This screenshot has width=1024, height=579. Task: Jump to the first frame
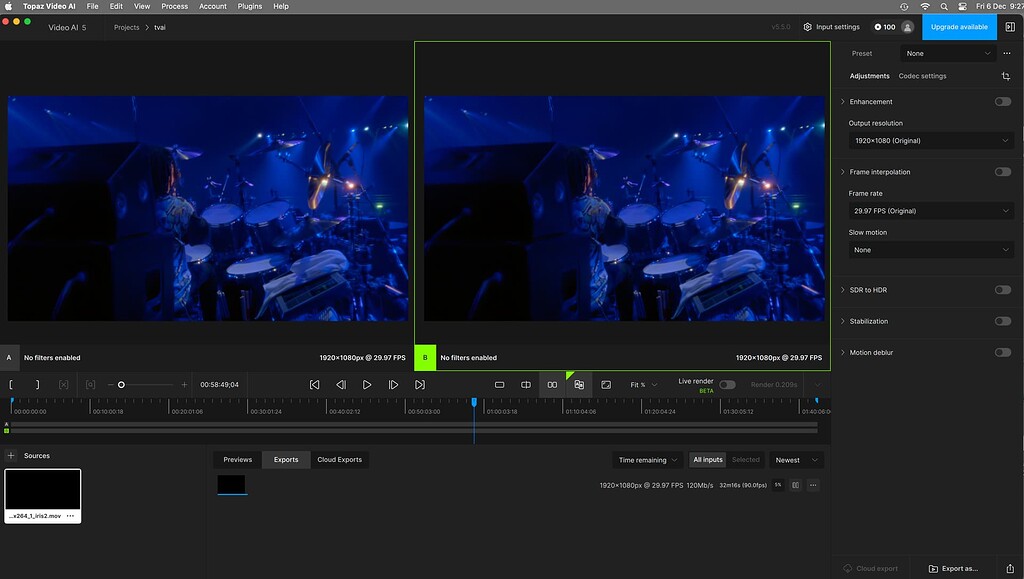[x=315, y=384]
